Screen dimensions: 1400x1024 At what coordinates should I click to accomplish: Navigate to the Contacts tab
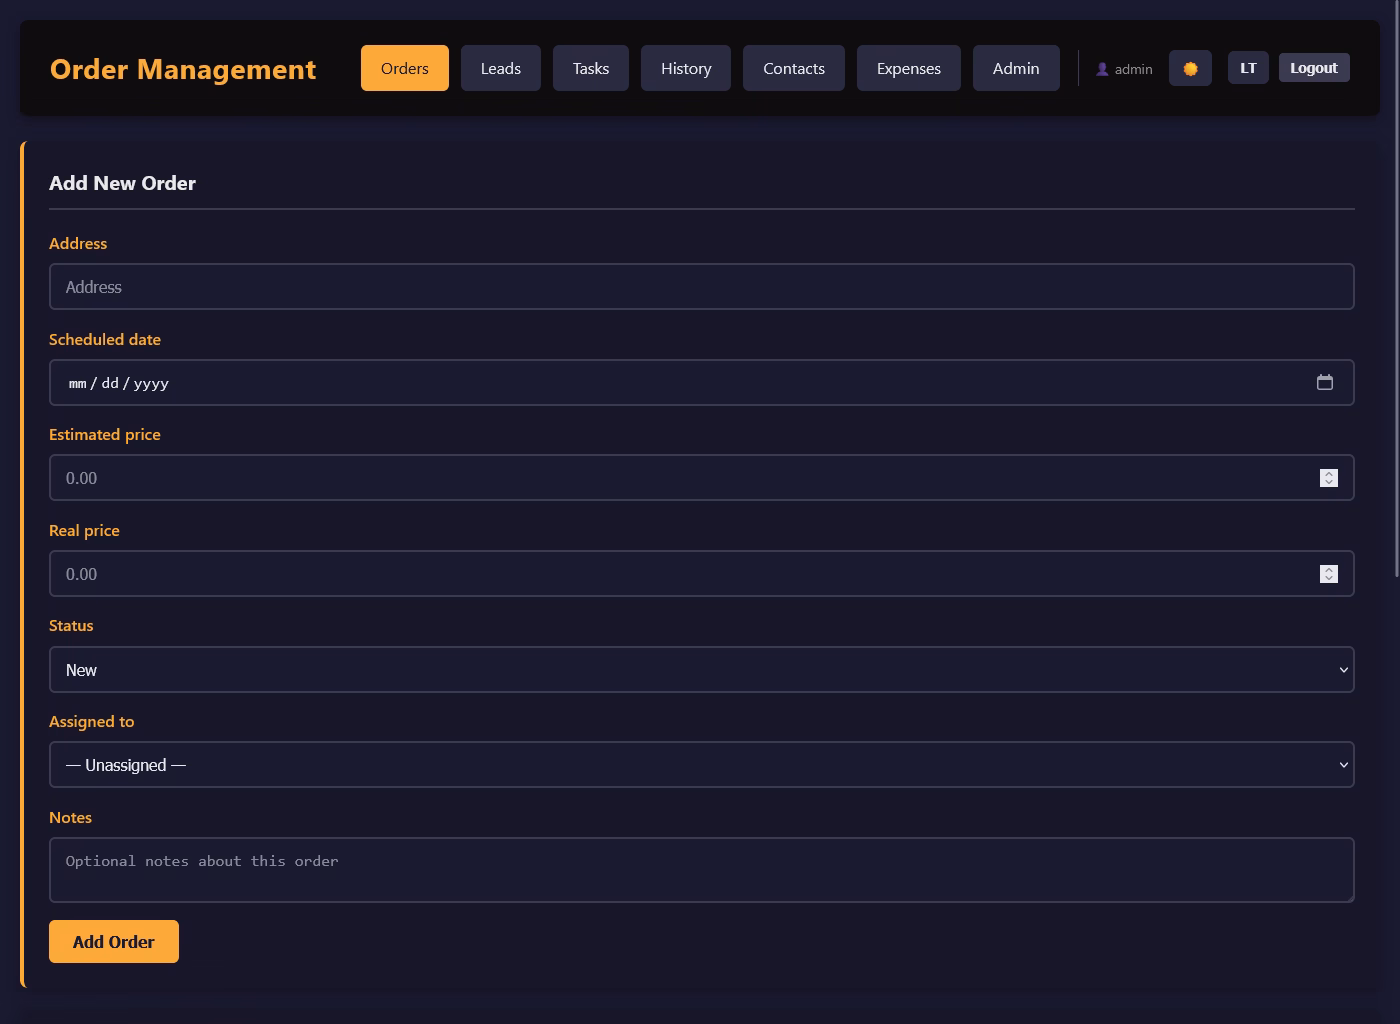click(794, 68)
